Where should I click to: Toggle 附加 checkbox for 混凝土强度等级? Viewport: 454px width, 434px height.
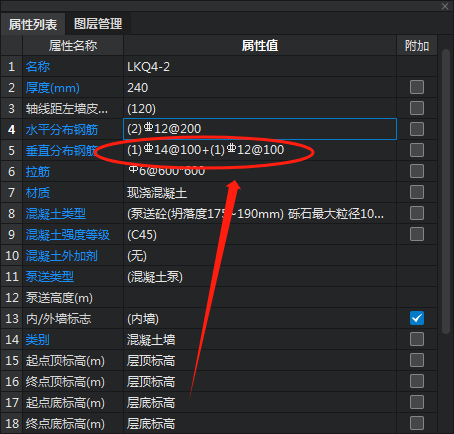(417, 234)
